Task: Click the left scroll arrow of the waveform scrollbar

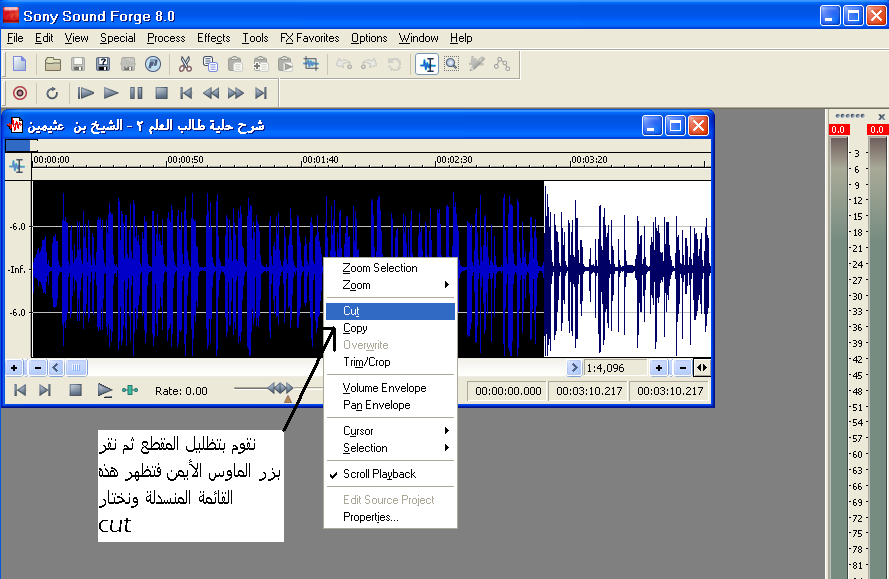Action: 56,368
